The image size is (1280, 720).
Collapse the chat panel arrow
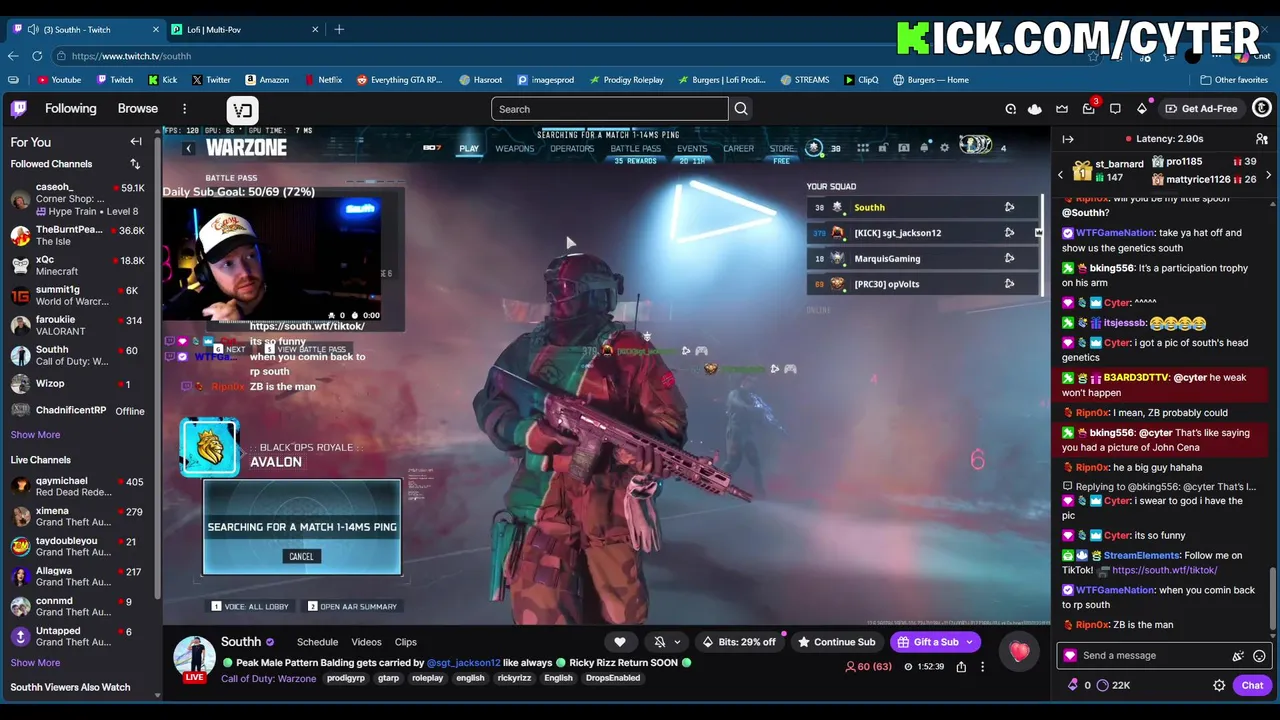[1068, 139]
